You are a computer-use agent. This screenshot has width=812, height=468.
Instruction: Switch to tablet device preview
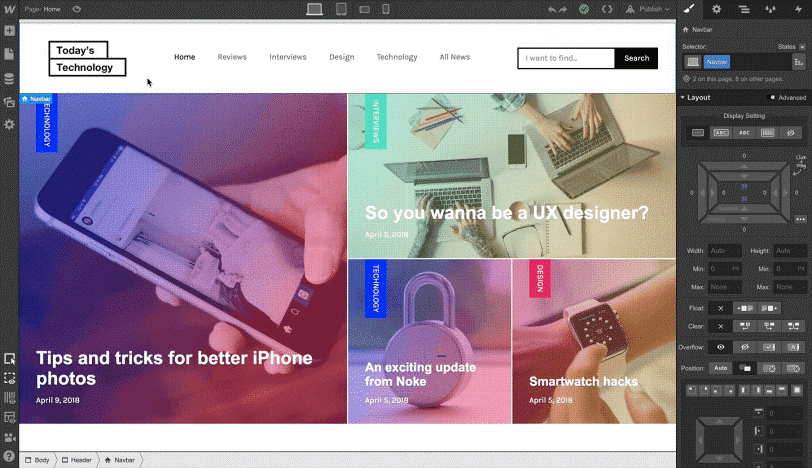[341, 9]
